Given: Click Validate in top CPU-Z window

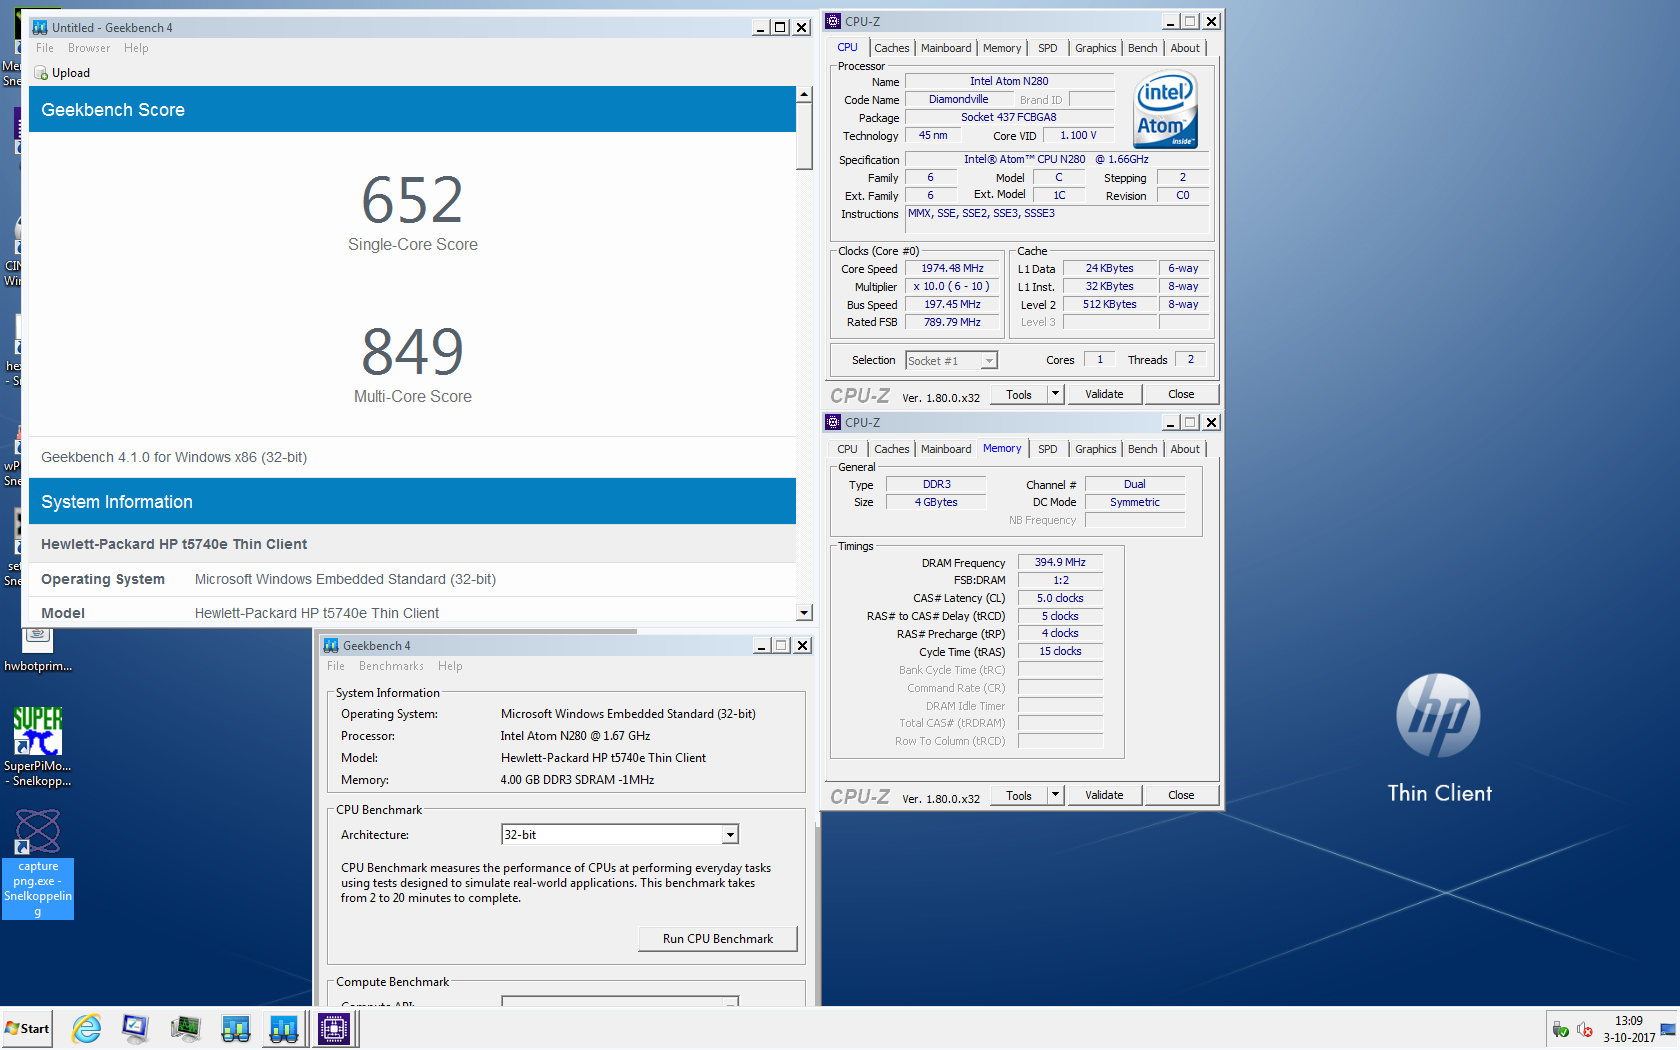Looking at the screenshot, I should (x=1104, y=394).
